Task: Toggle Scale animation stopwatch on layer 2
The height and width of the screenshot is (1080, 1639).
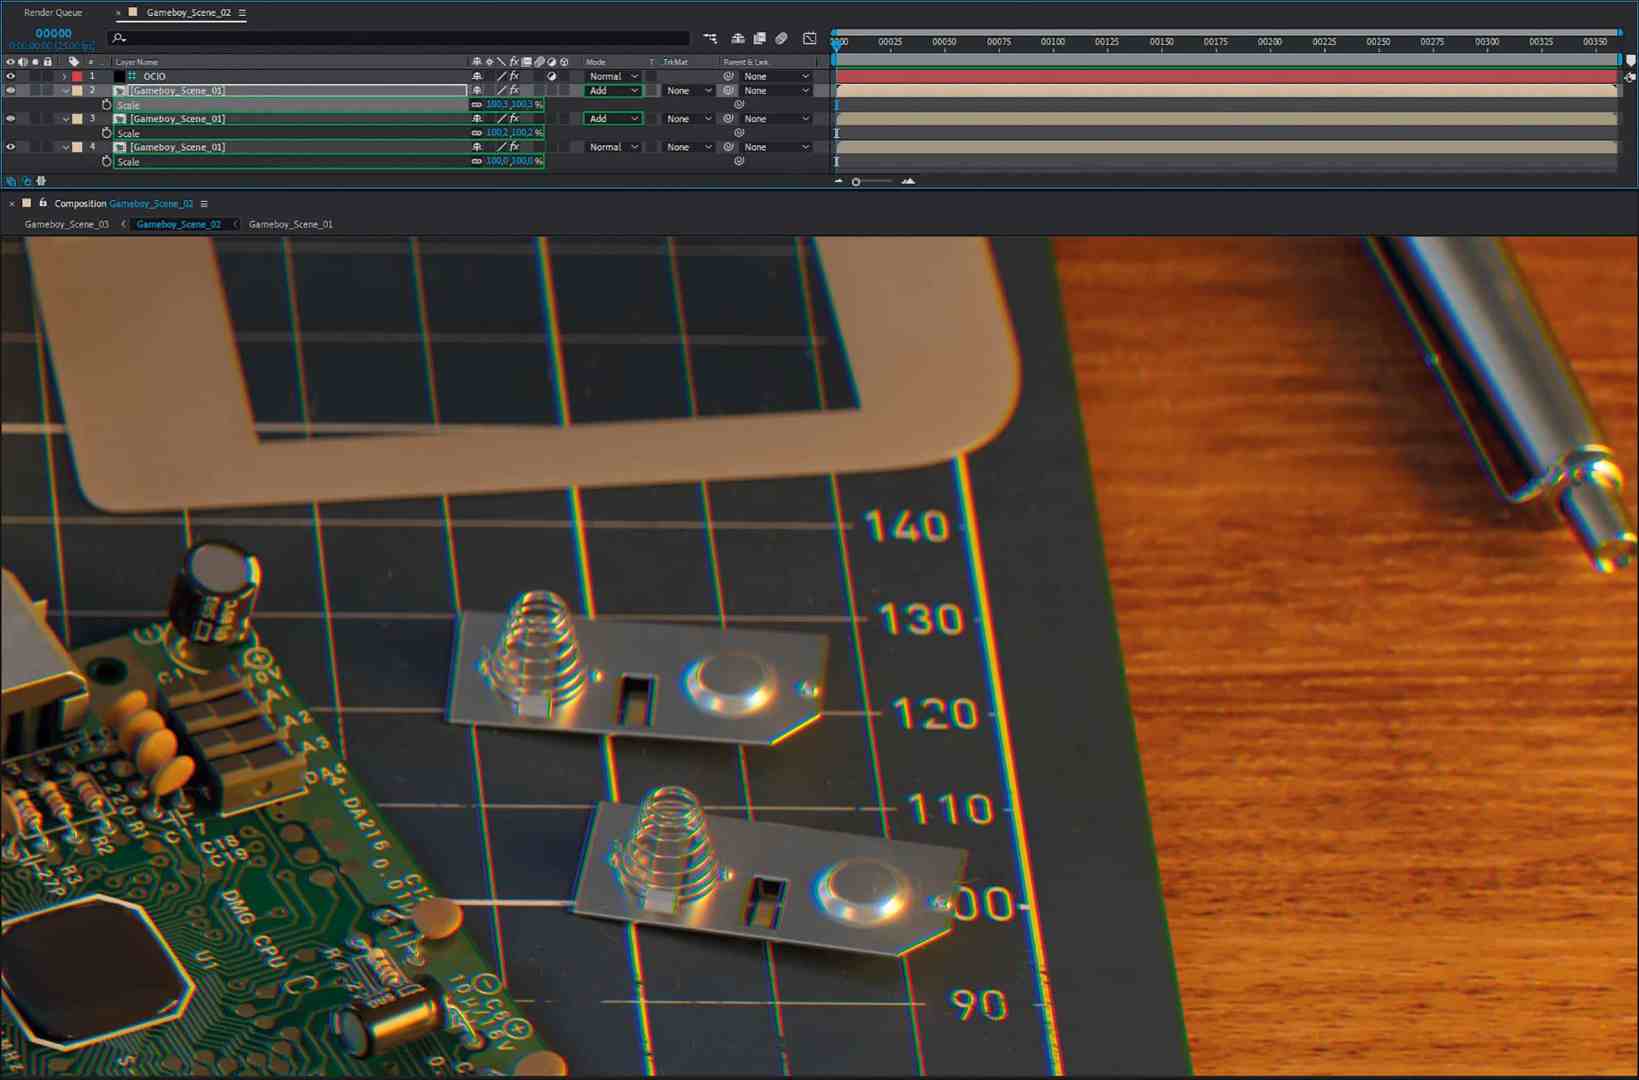Action: 106,105
